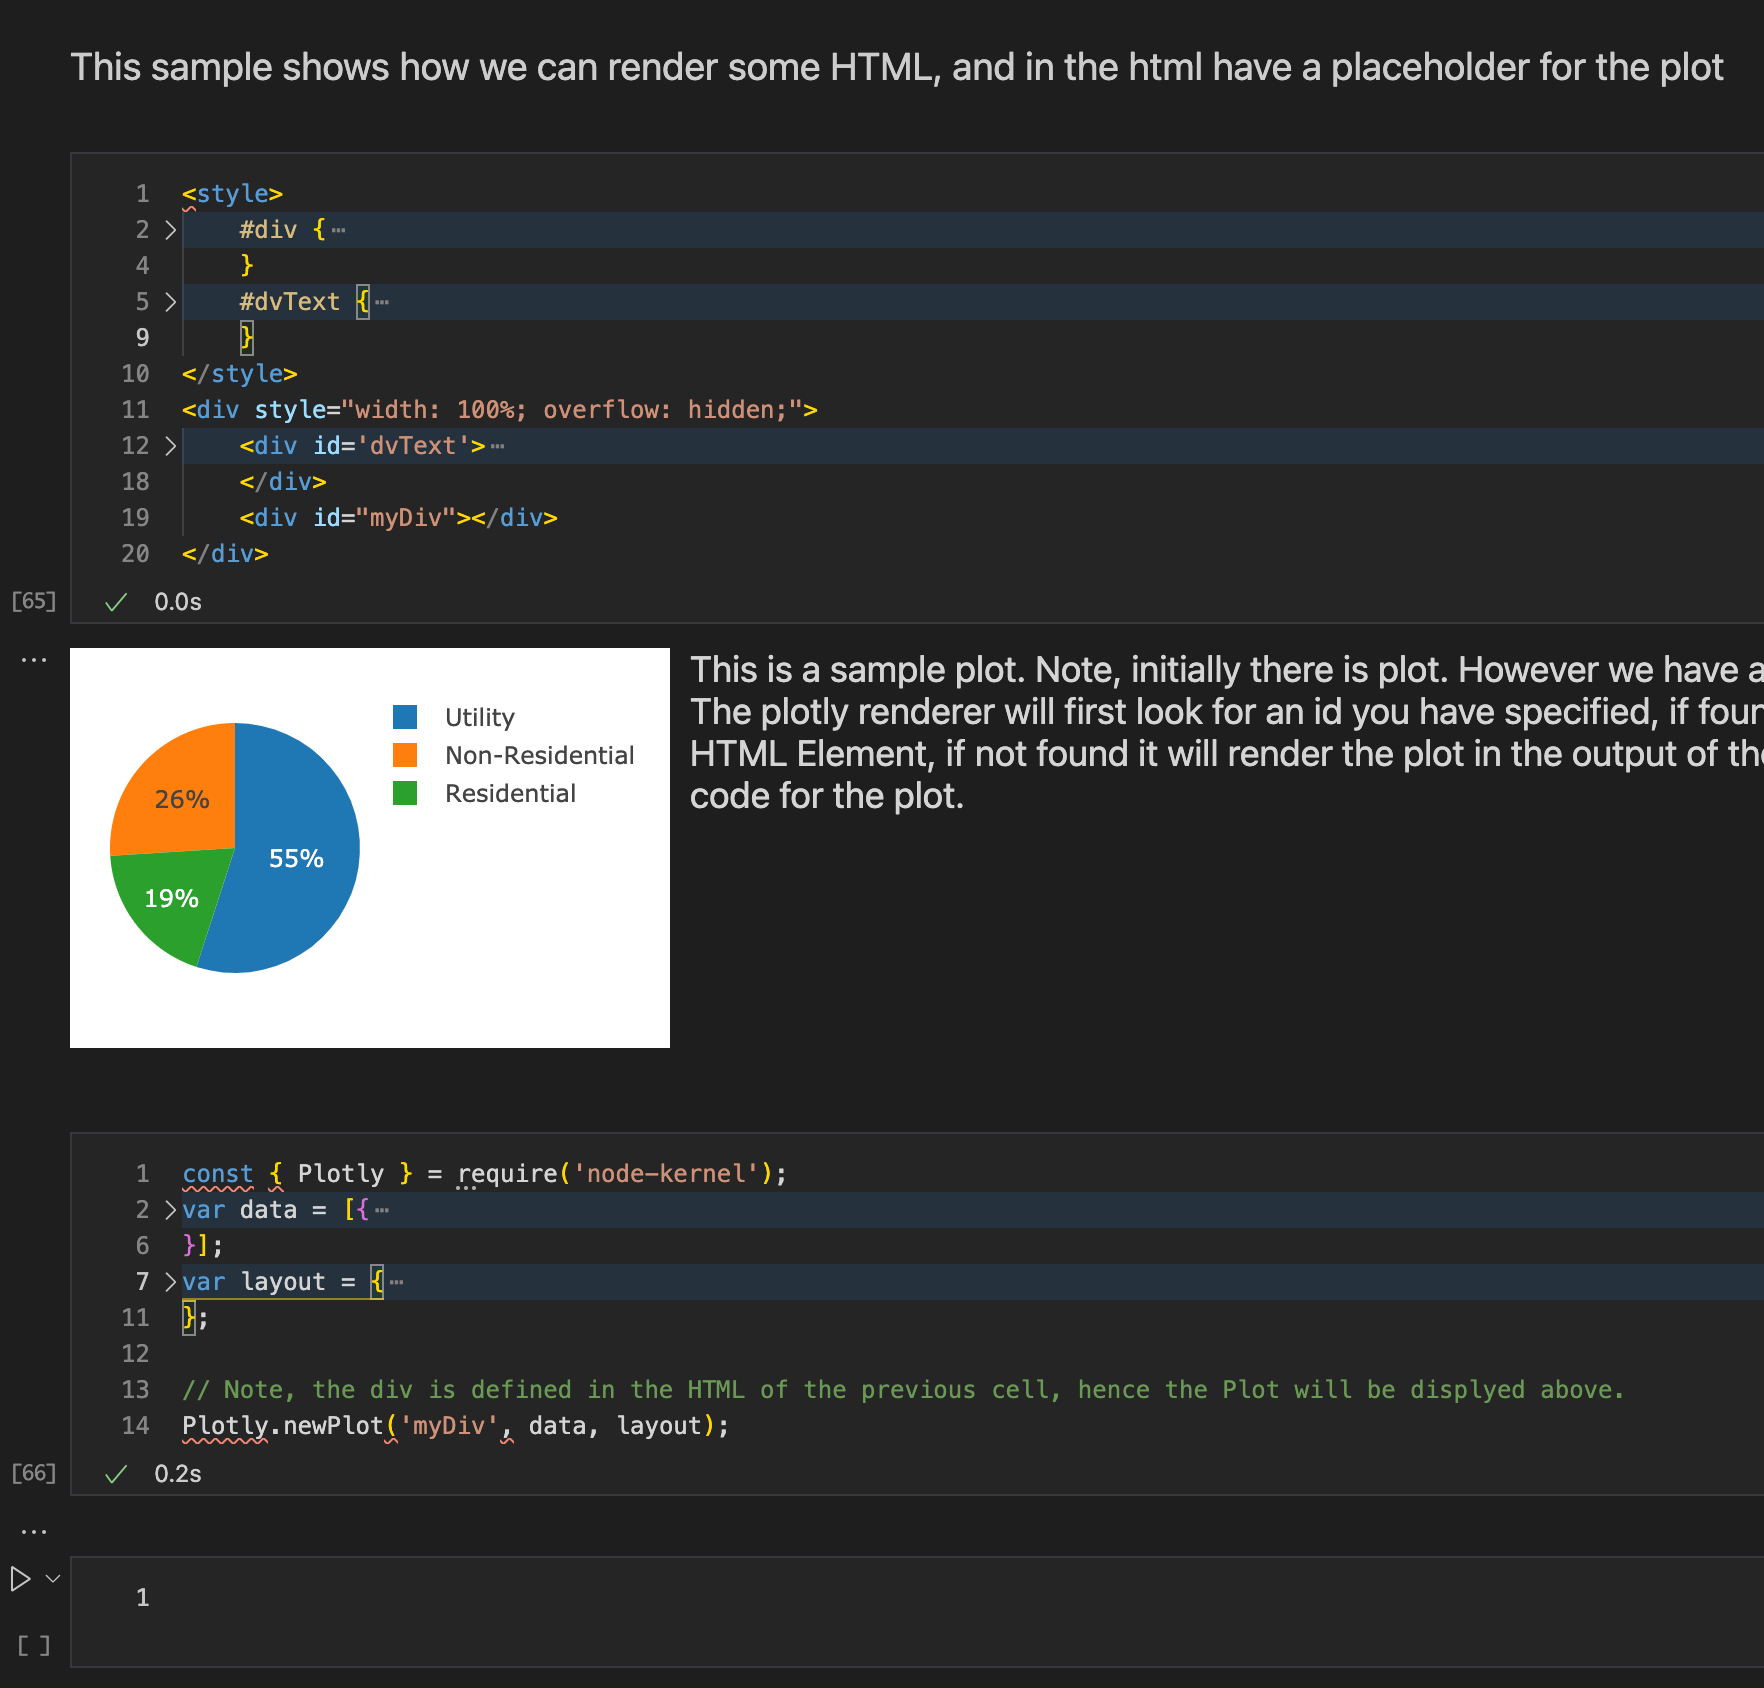Toggle Residential legend swatch
This screenshot has height=1688, width=1764.
point(405,793)
